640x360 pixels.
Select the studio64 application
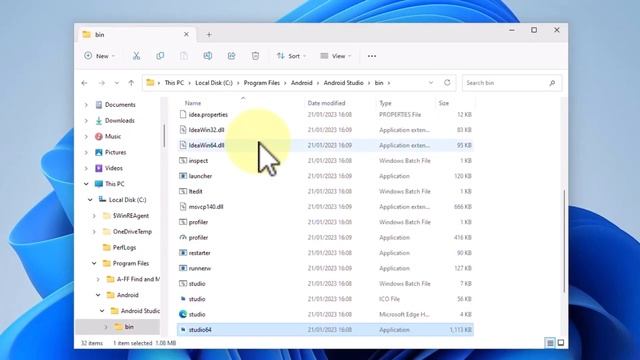(x=325, y=330)
